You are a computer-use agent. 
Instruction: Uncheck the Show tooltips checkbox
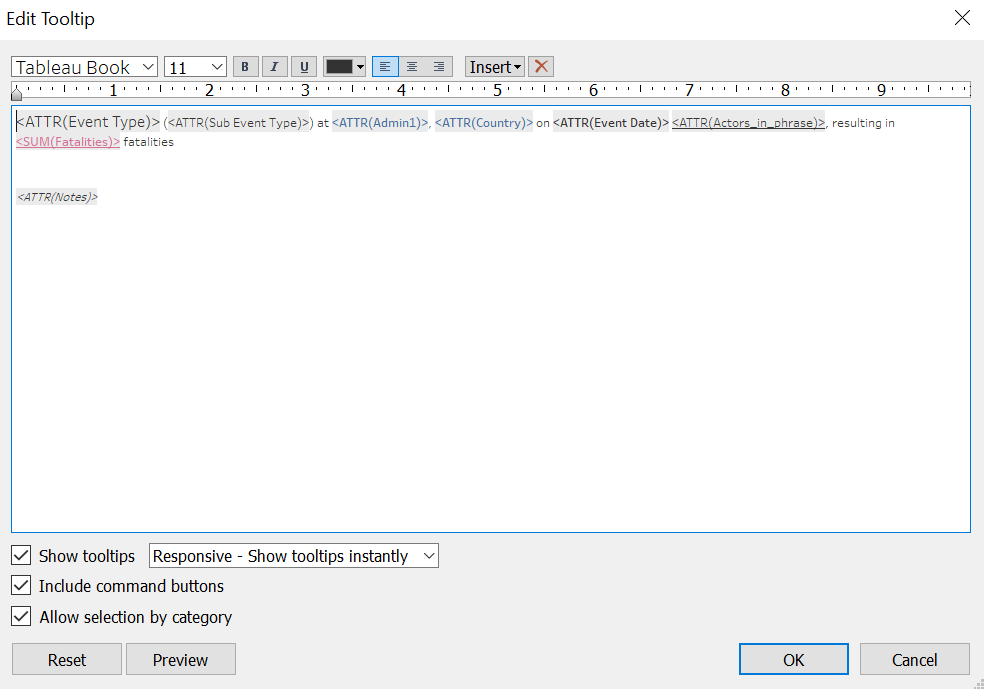pos(20,555)
